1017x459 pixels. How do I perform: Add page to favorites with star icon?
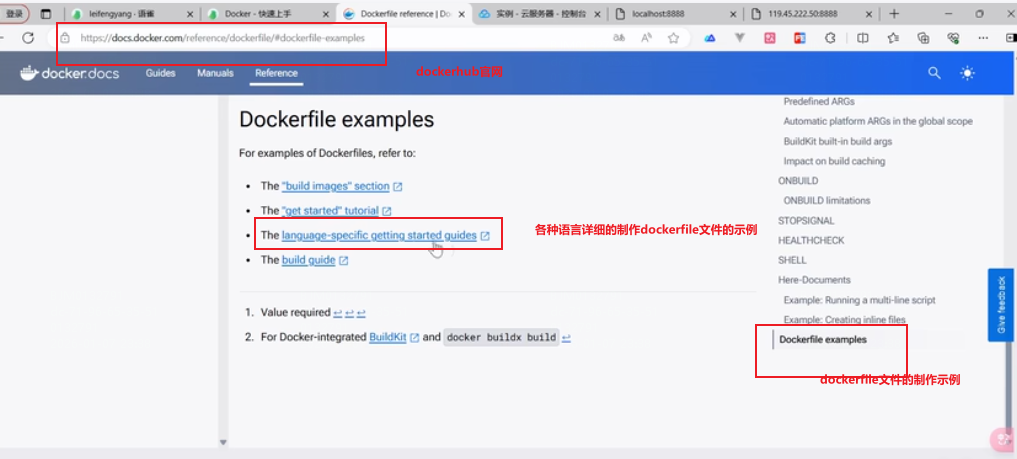[673, 38]
